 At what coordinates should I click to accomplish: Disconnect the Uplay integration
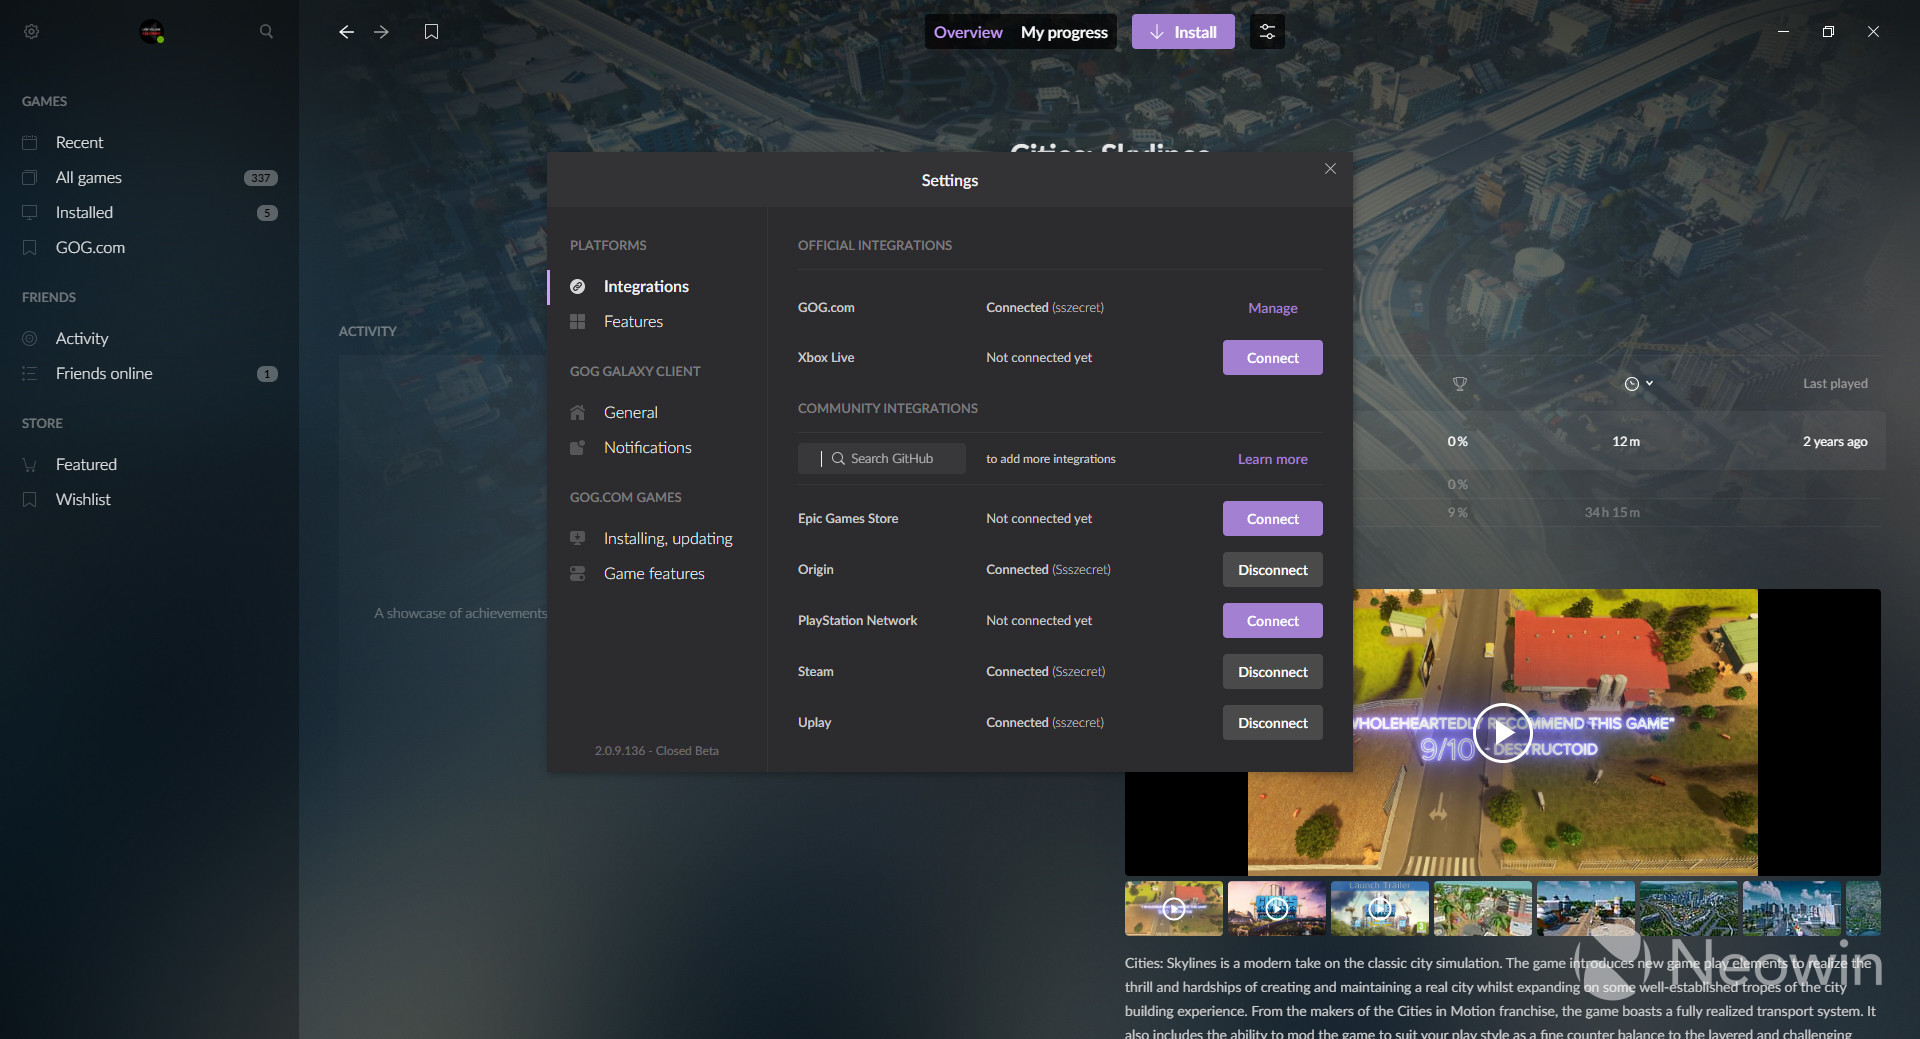(1272, 723)
